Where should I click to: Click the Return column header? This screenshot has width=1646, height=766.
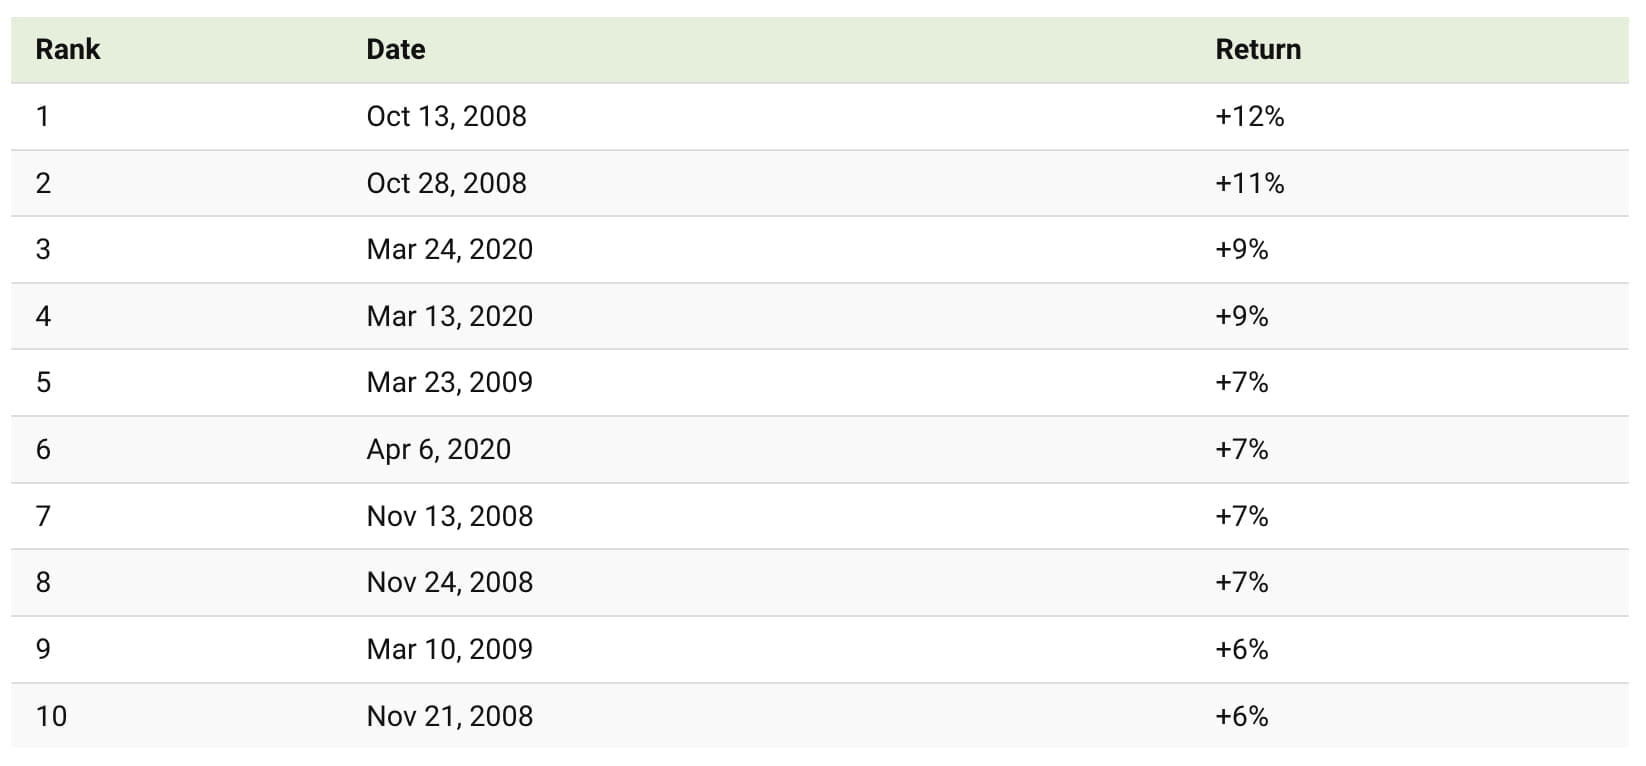tap(1257, 49)
